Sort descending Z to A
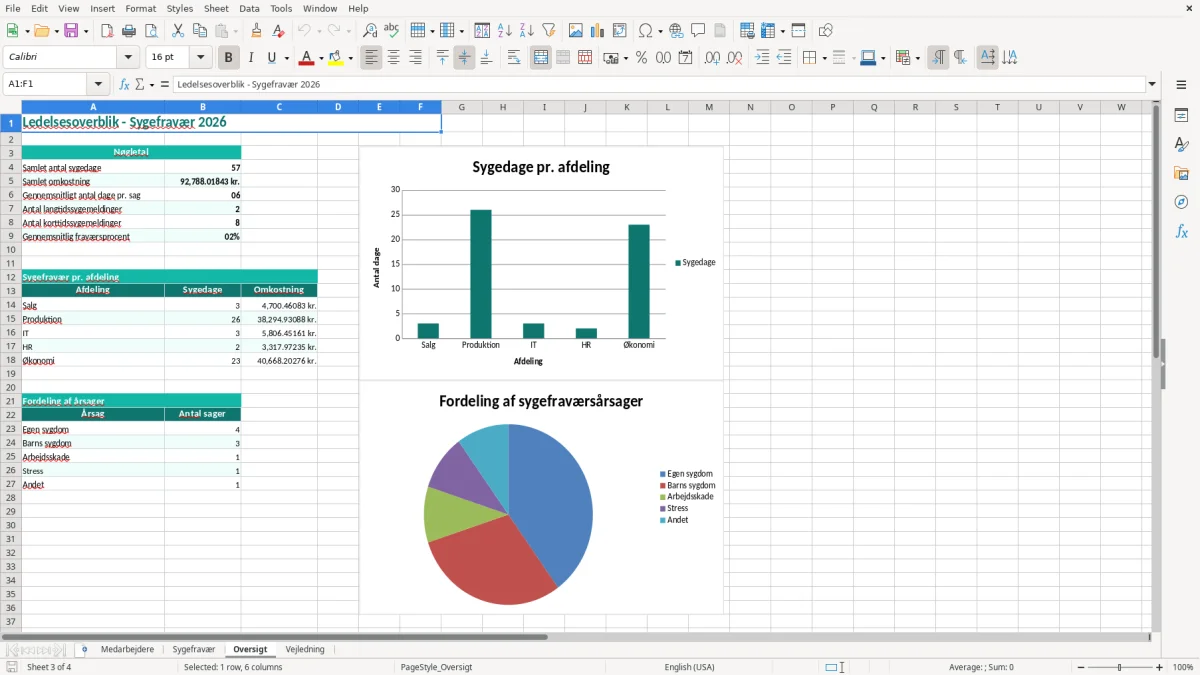 527,31
